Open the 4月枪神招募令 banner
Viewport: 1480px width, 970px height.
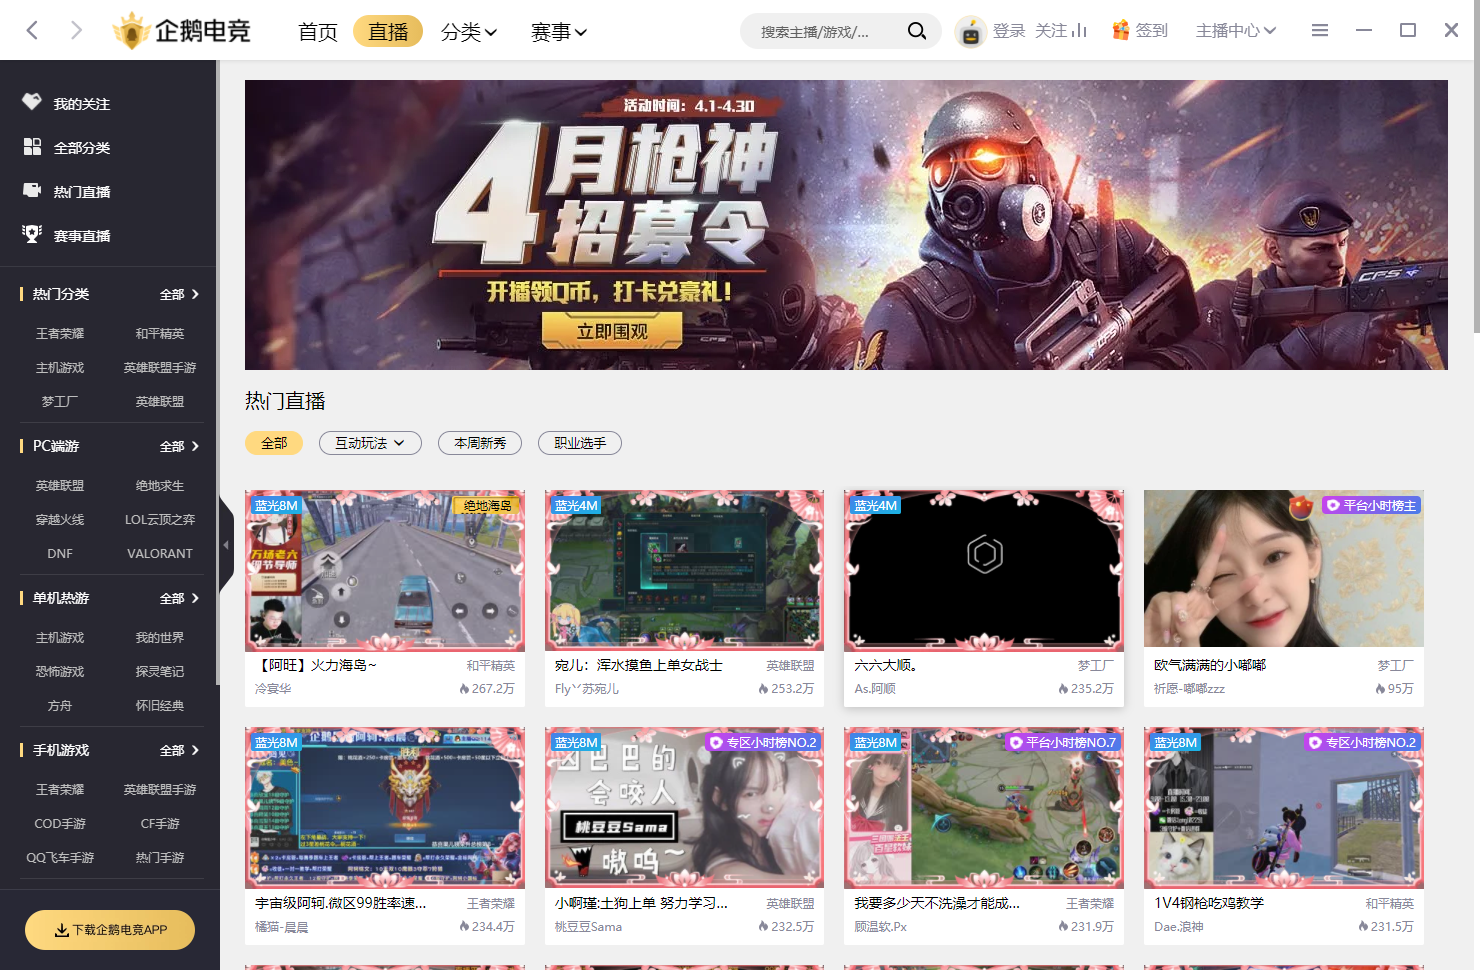tap(846, 225)
